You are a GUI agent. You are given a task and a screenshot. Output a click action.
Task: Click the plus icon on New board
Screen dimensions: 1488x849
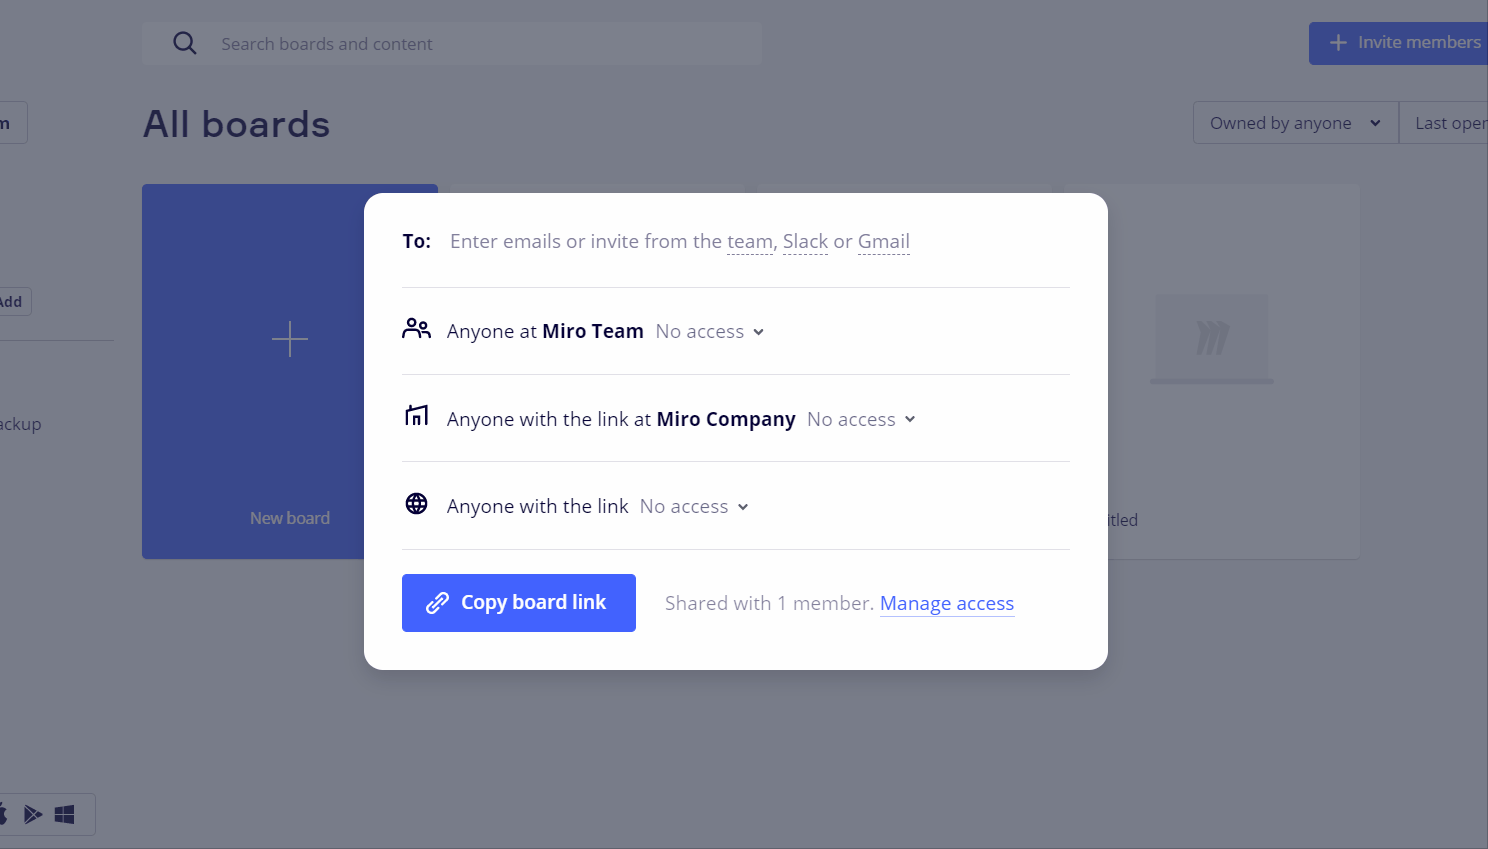point(290,339)
